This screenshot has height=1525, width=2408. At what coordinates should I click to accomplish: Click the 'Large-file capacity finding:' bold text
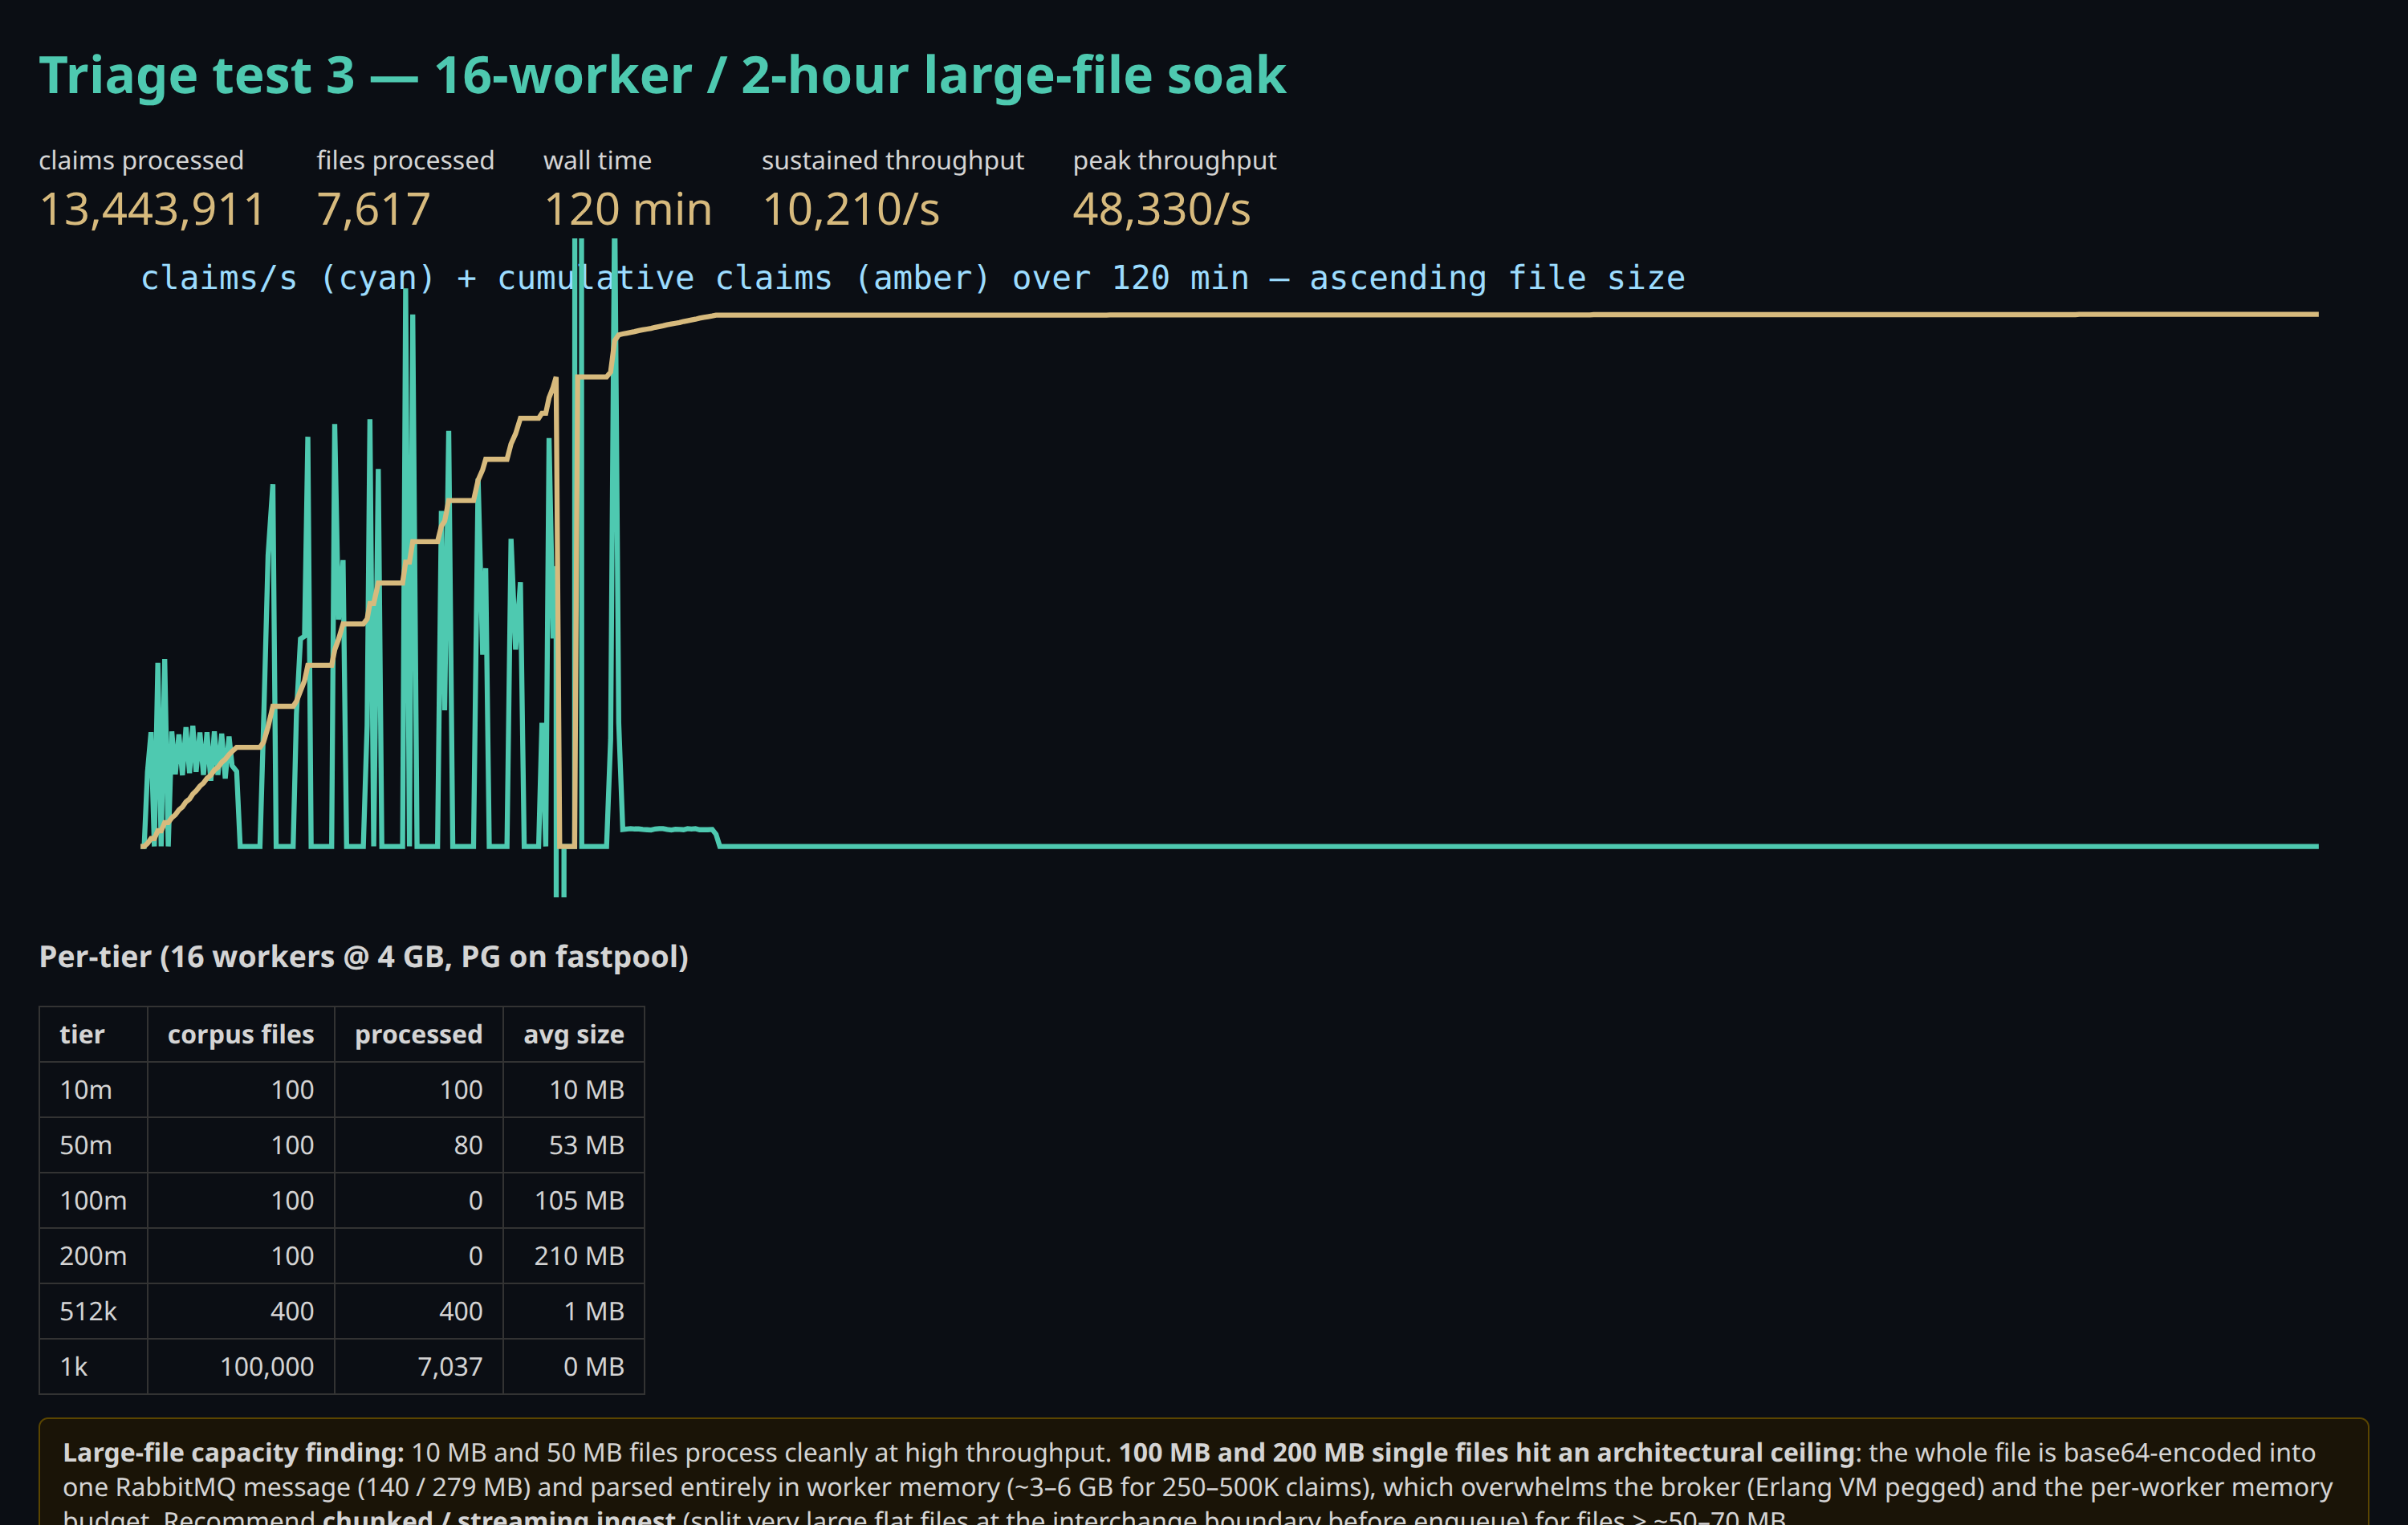[233, 1452]
